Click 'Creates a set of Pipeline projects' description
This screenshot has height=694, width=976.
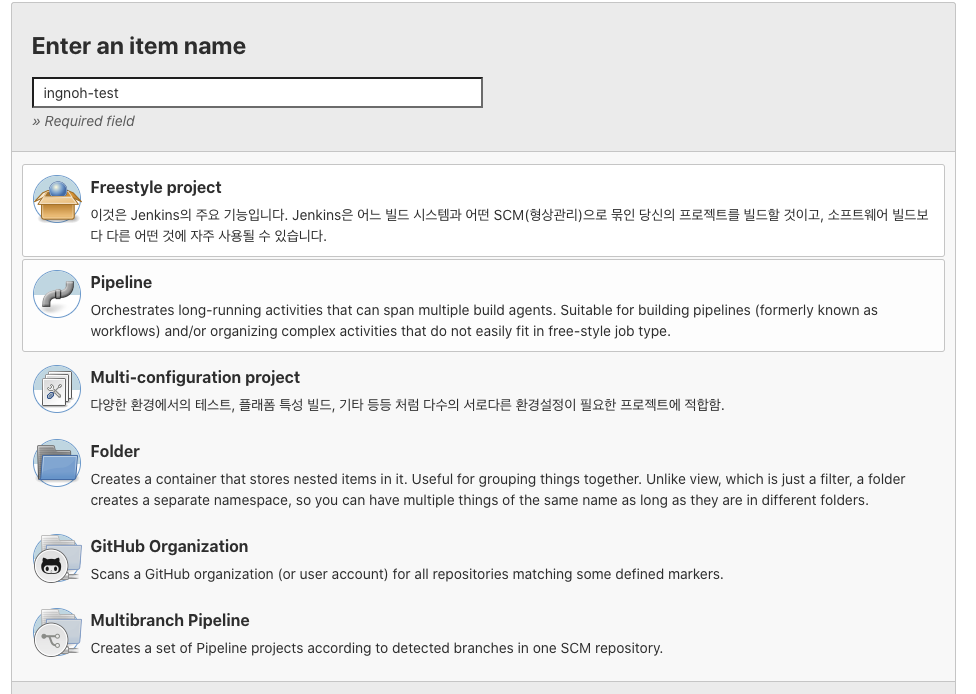[377, 649]
